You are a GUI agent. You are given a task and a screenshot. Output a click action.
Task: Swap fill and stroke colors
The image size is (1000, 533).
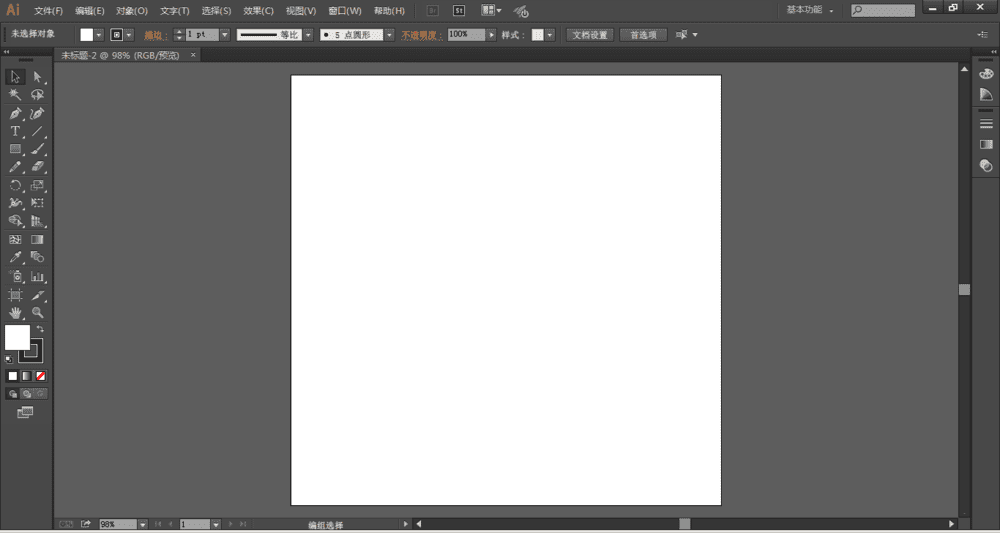(x=40, y=329)
